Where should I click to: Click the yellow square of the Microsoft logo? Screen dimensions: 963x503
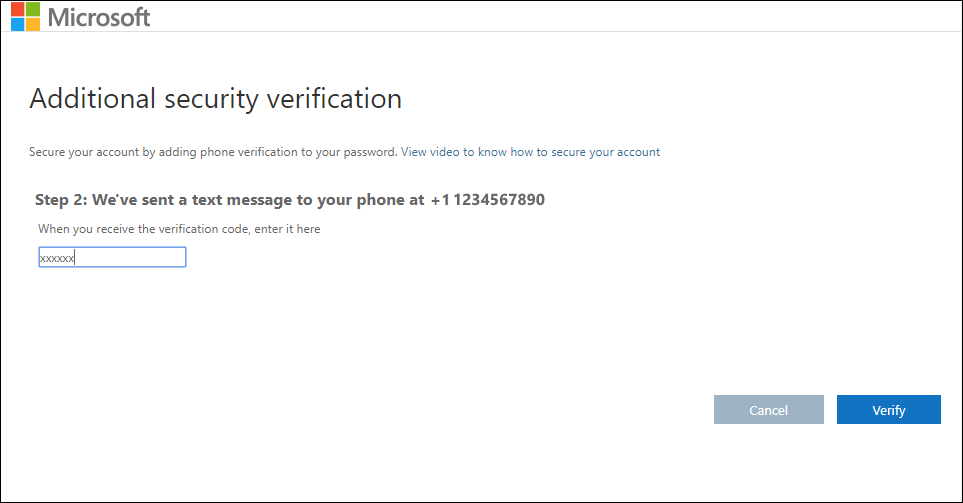(33, 24)
